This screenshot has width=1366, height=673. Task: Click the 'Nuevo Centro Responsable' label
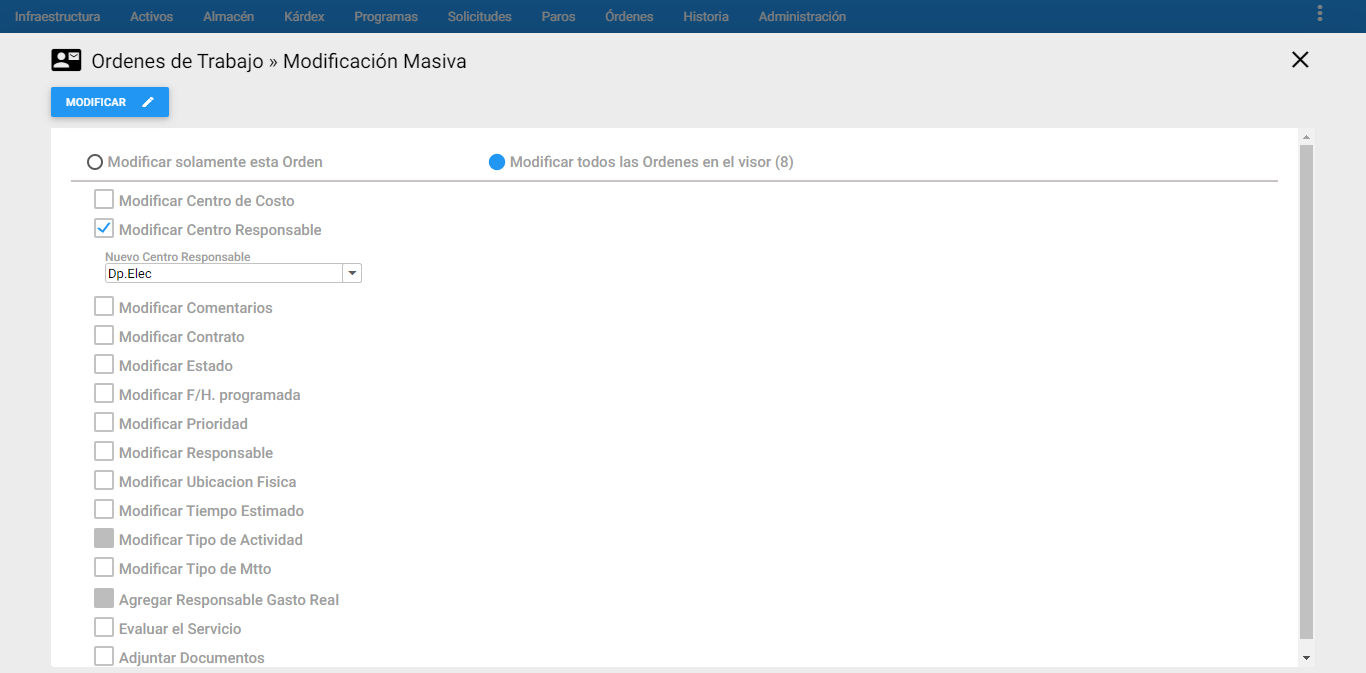[178, 257]
